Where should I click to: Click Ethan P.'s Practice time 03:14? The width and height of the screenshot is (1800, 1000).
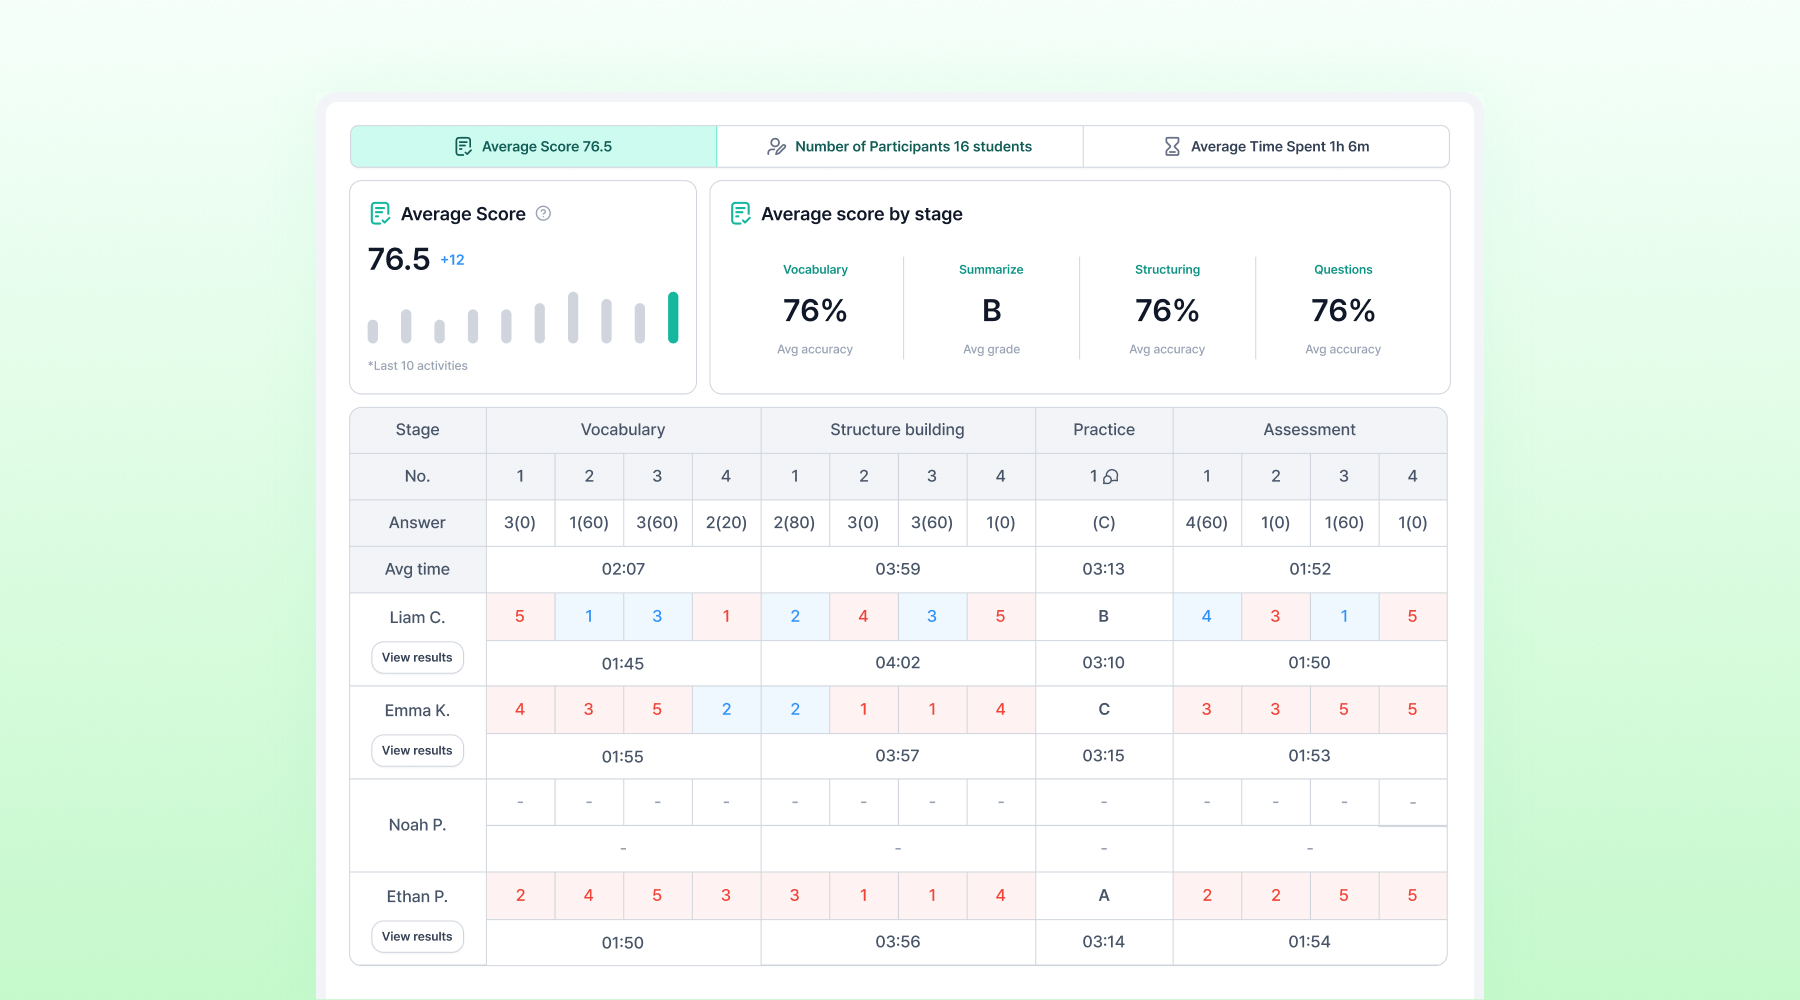tap(1104, 942)
